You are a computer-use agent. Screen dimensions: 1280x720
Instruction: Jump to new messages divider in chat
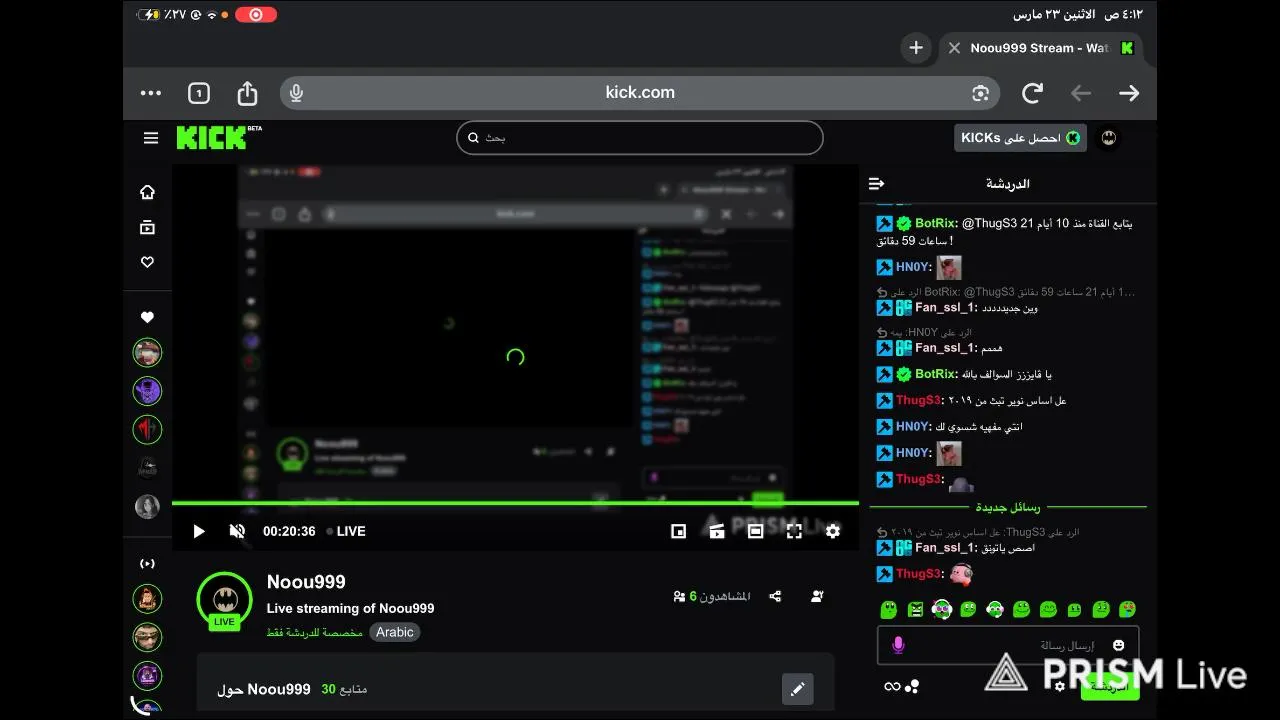tap(1008, 507)
